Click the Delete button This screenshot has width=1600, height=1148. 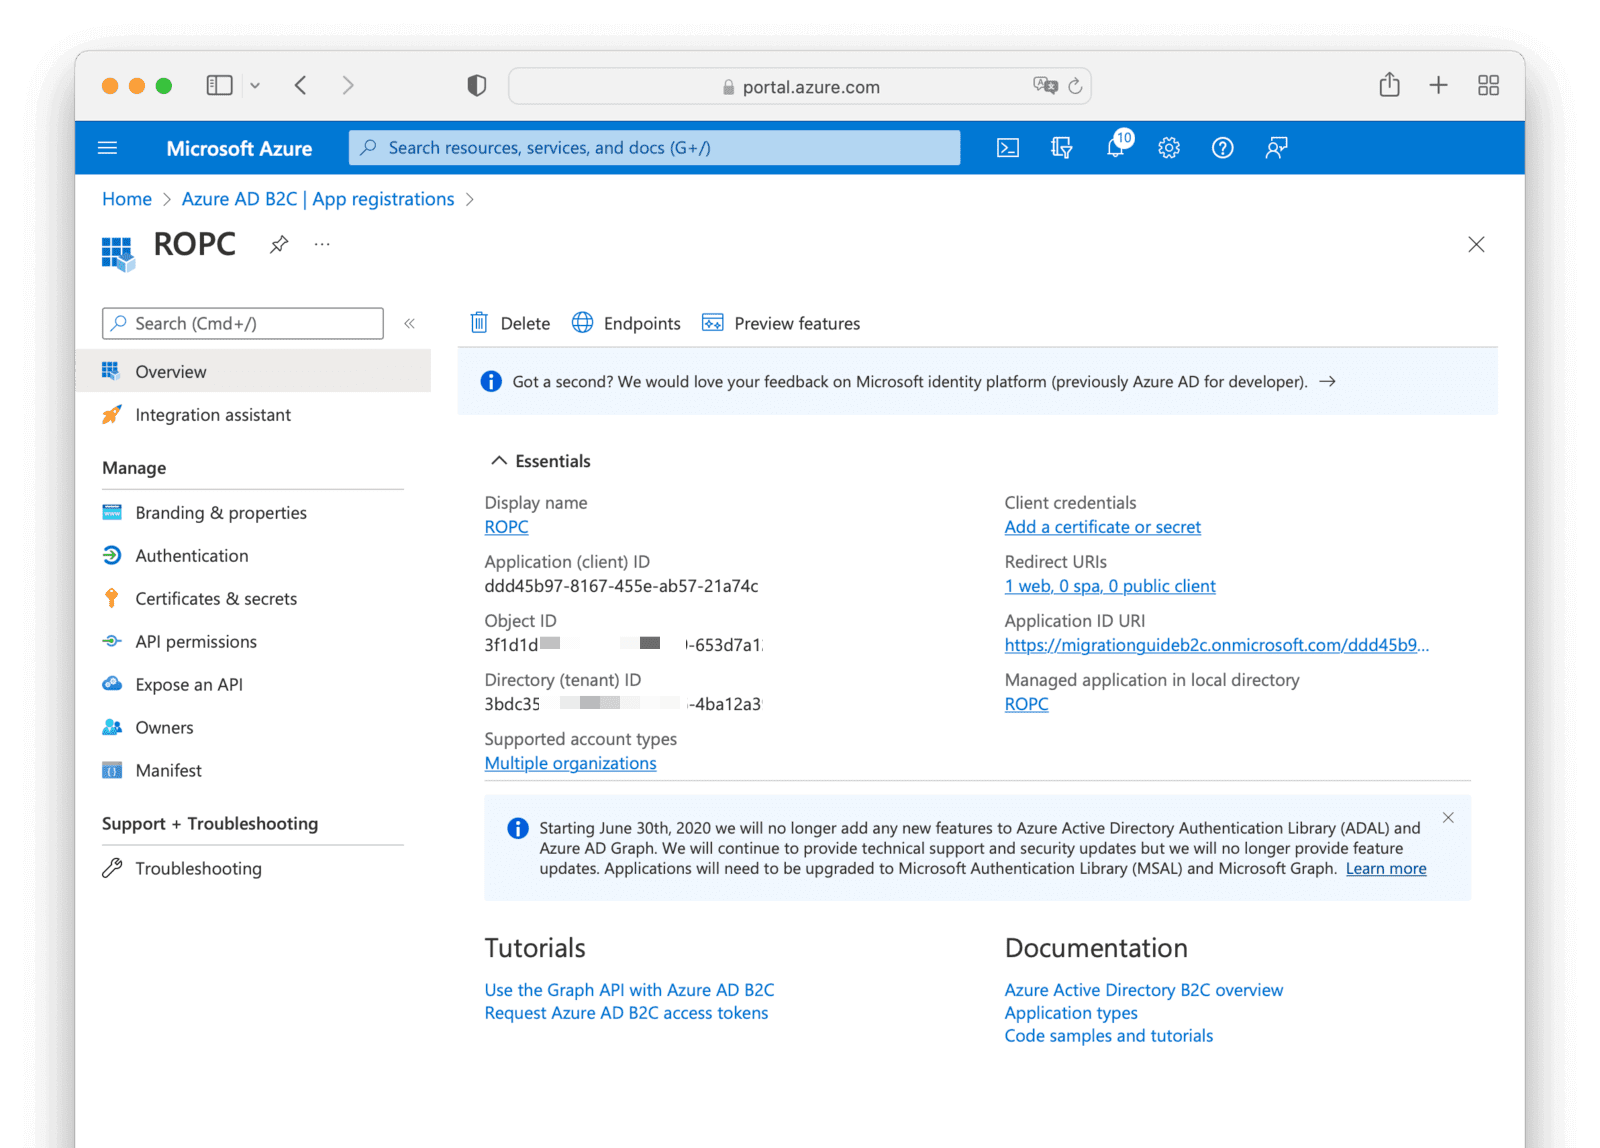pos(510,323)
